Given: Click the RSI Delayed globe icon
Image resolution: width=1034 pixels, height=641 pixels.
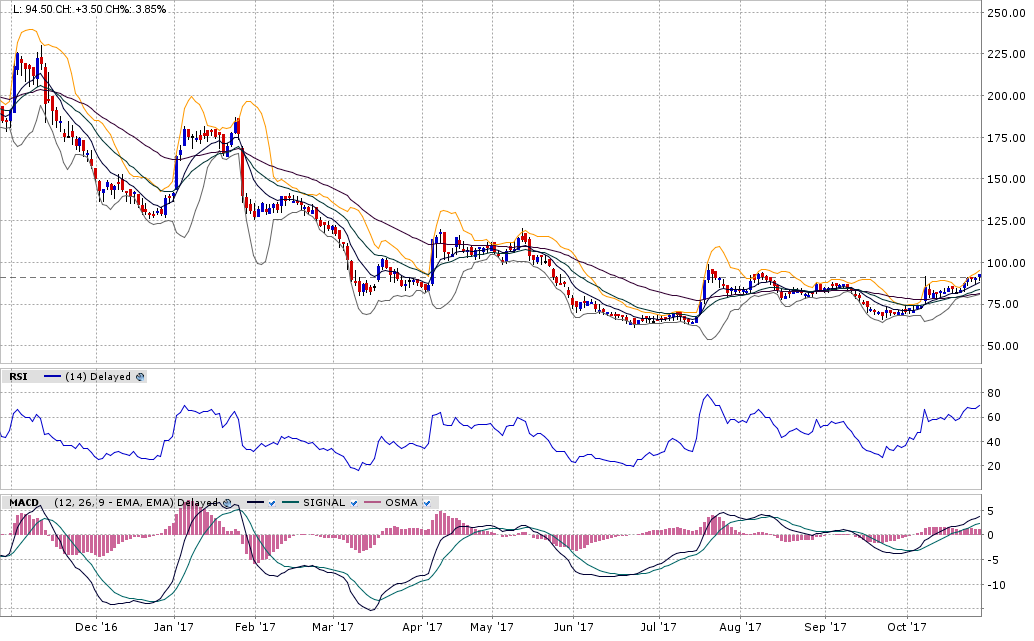Looking at the screenshot, I should [140, 377].
